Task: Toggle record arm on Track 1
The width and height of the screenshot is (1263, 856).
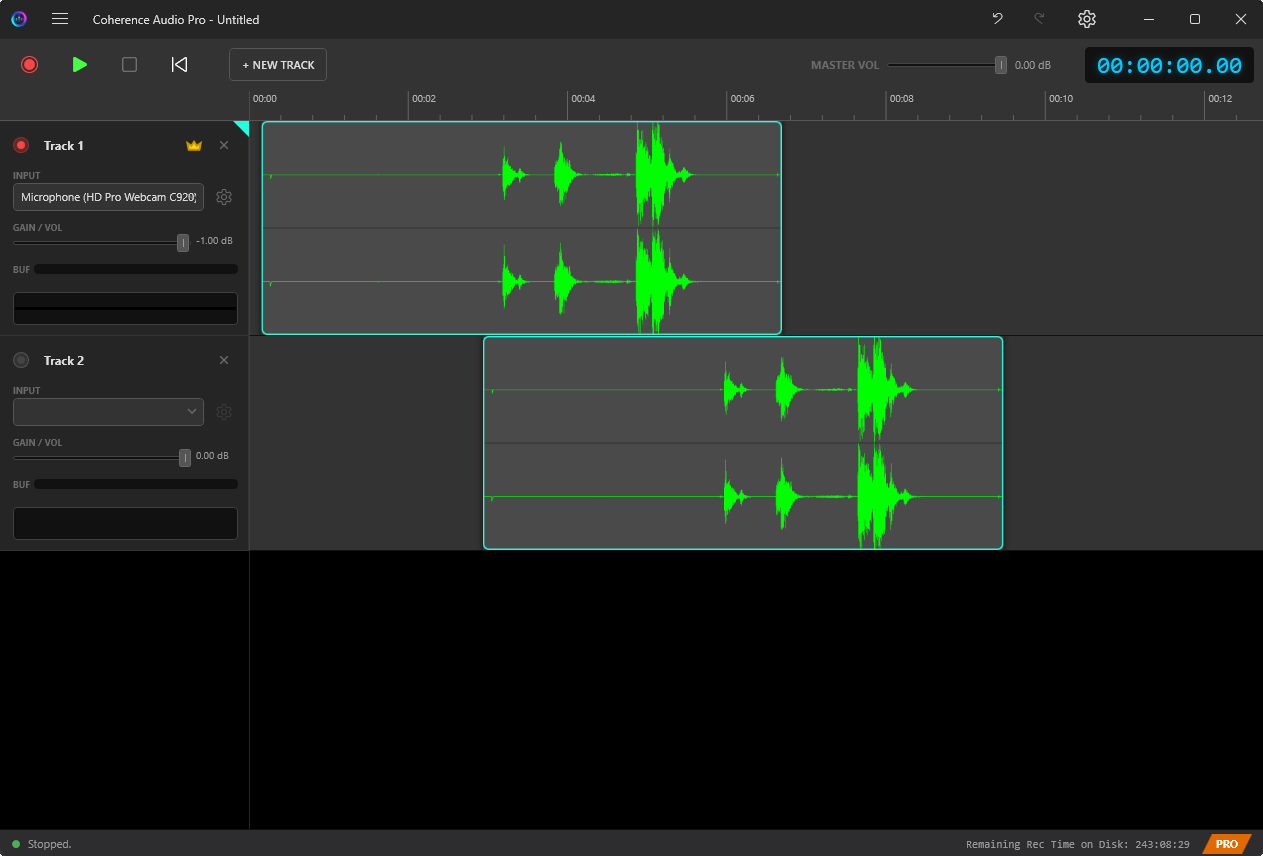Action: pyautogui.click(x=21, y=146)
